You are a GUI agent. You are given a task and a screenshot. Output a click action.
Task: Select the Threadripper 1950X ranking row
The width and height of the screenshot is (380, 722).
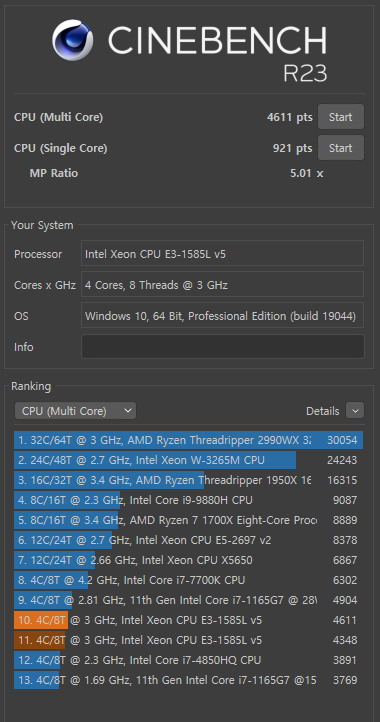[188, 480]
